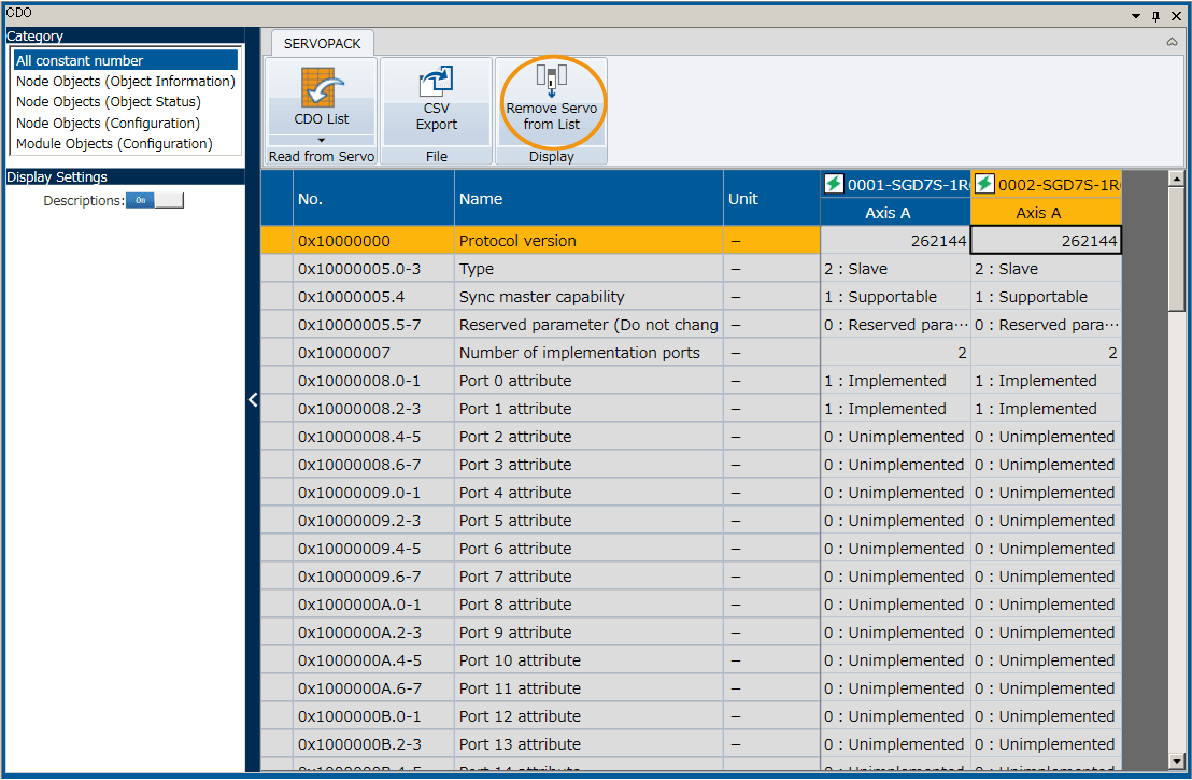Click scrollbar down arrow at bottom
Image resolution: width=1192 pixels, height=780 pixels.
1176,761
